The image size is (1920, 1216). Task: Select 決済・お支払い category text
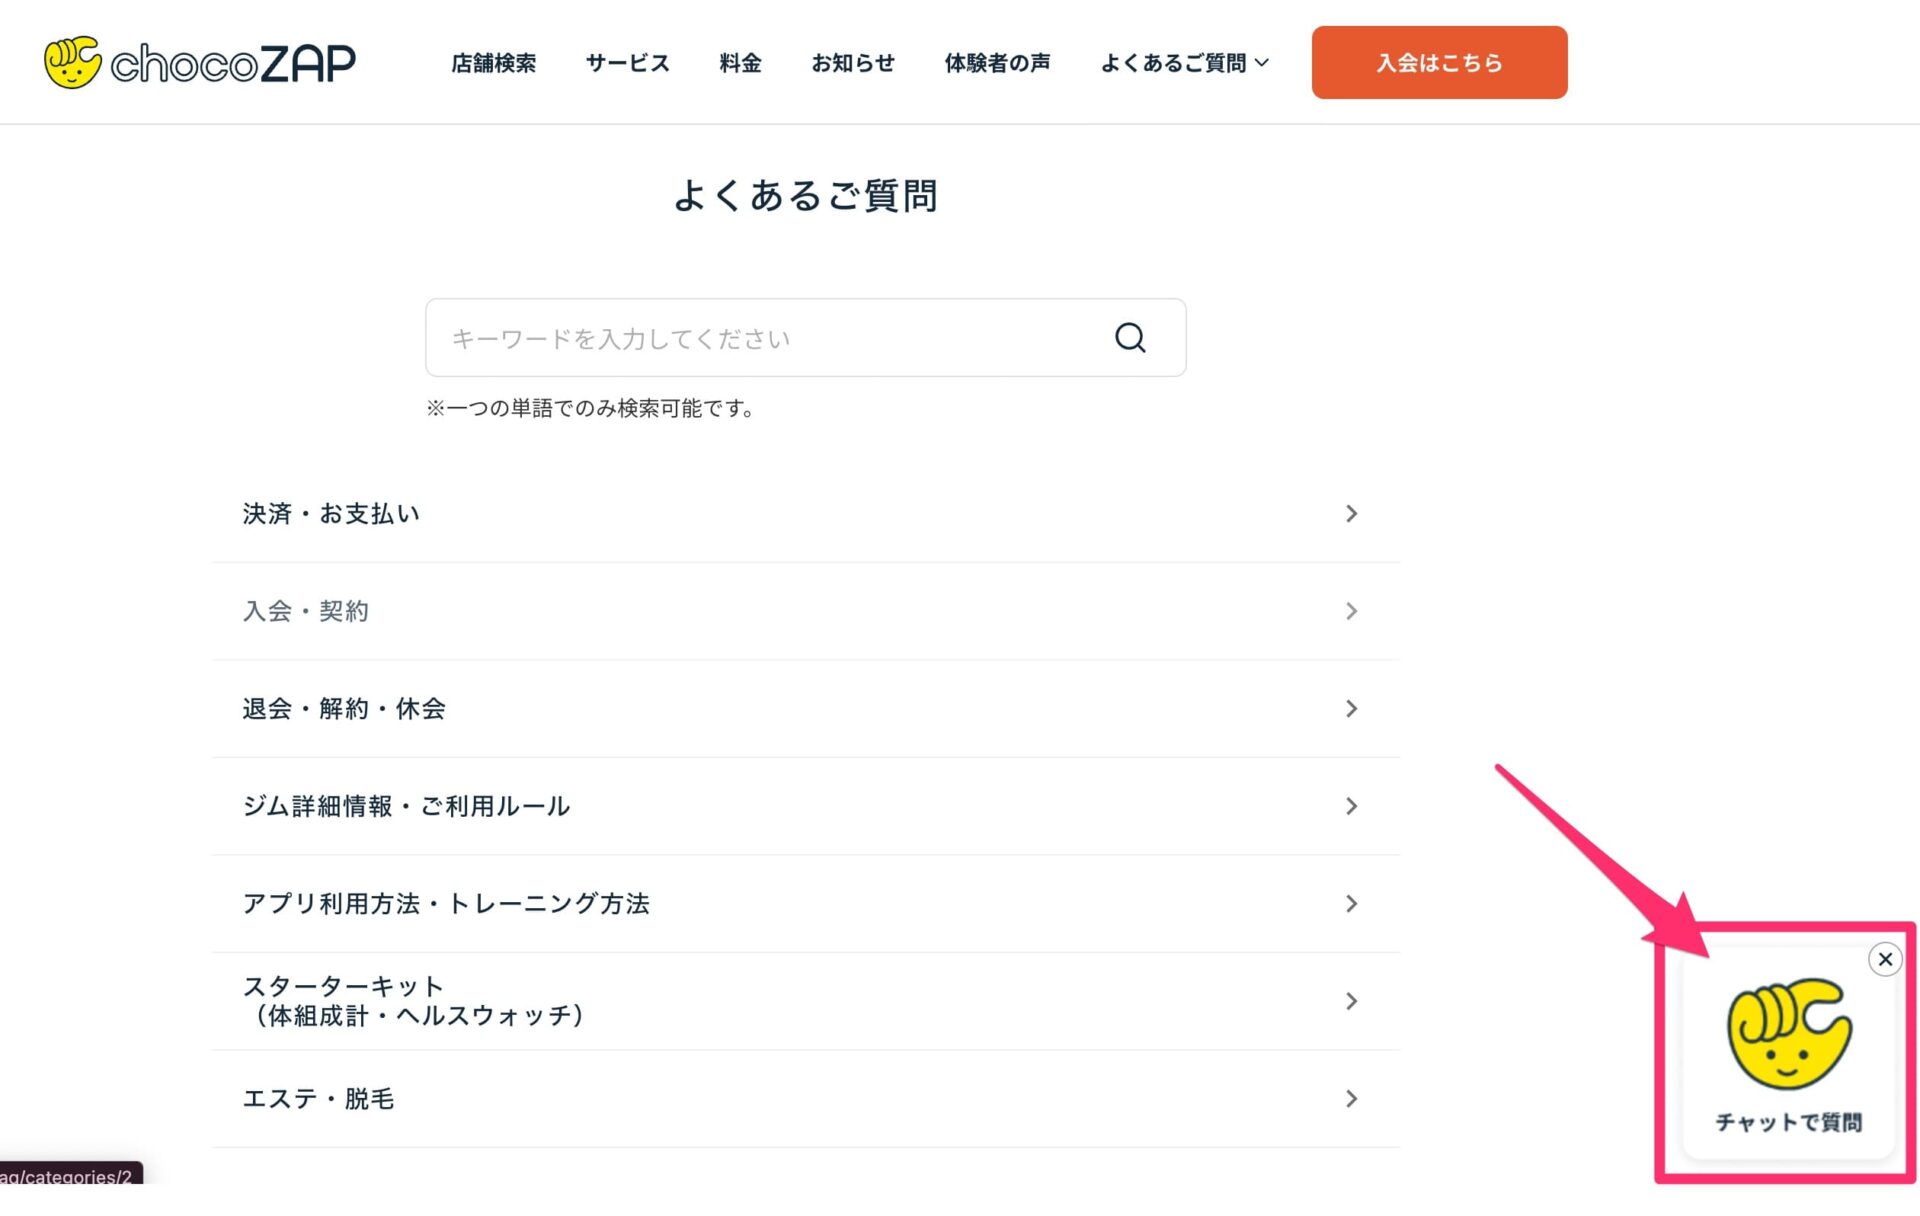pyautogui.click(x=331, y=514)
